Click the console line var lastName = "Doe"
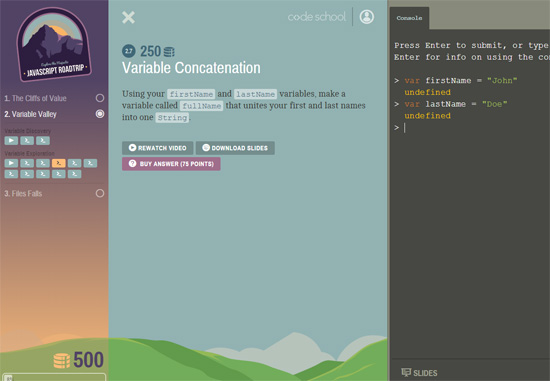The image size is (550, 381). (456, 104)
